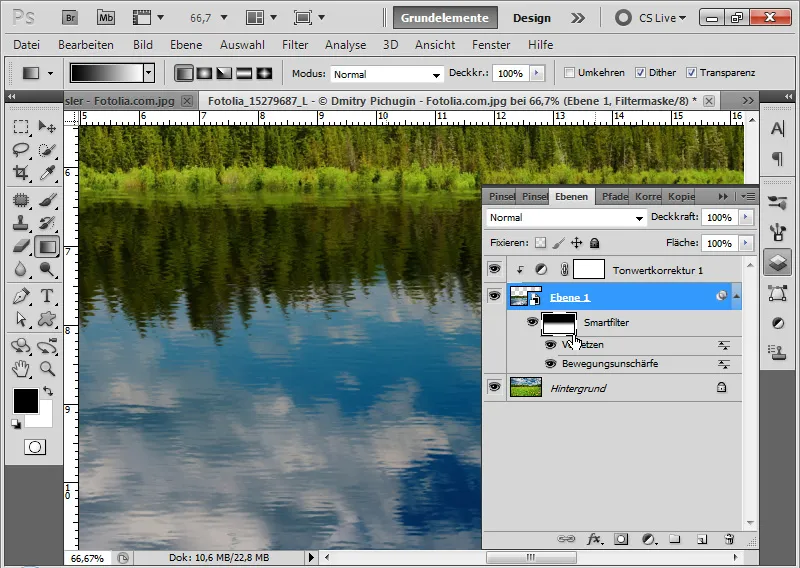Create a new layer from panel footer
Viewport: 800px width, 568px height.
click(x=702, y=539)
